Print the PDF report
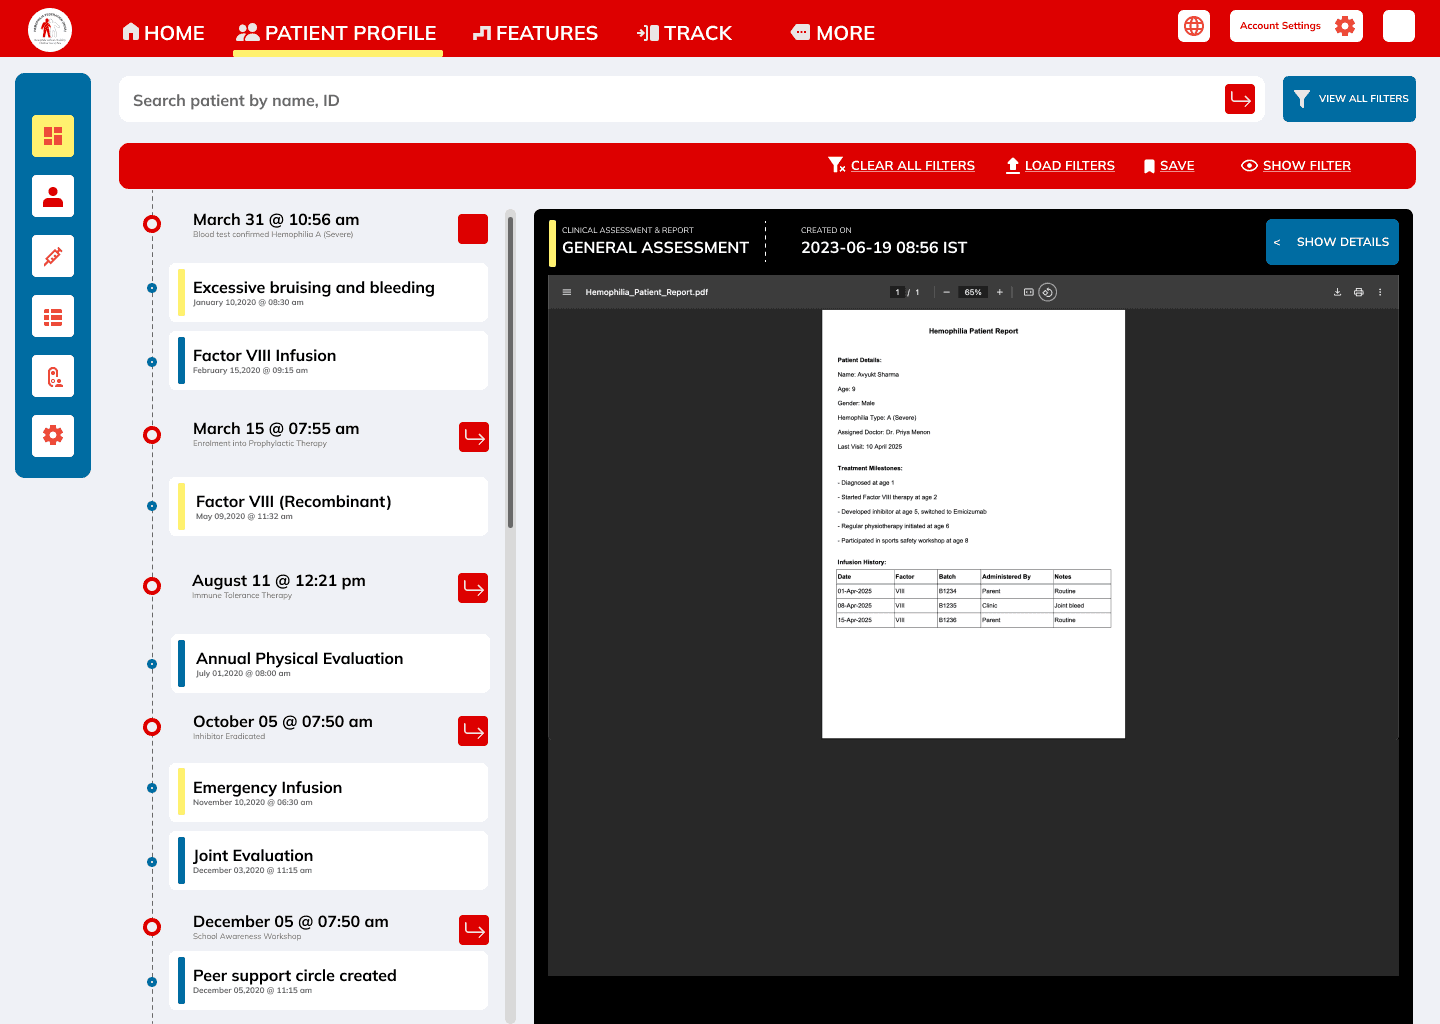Viewport: 1440px width, 1024px height. (x=1358, y=292)
